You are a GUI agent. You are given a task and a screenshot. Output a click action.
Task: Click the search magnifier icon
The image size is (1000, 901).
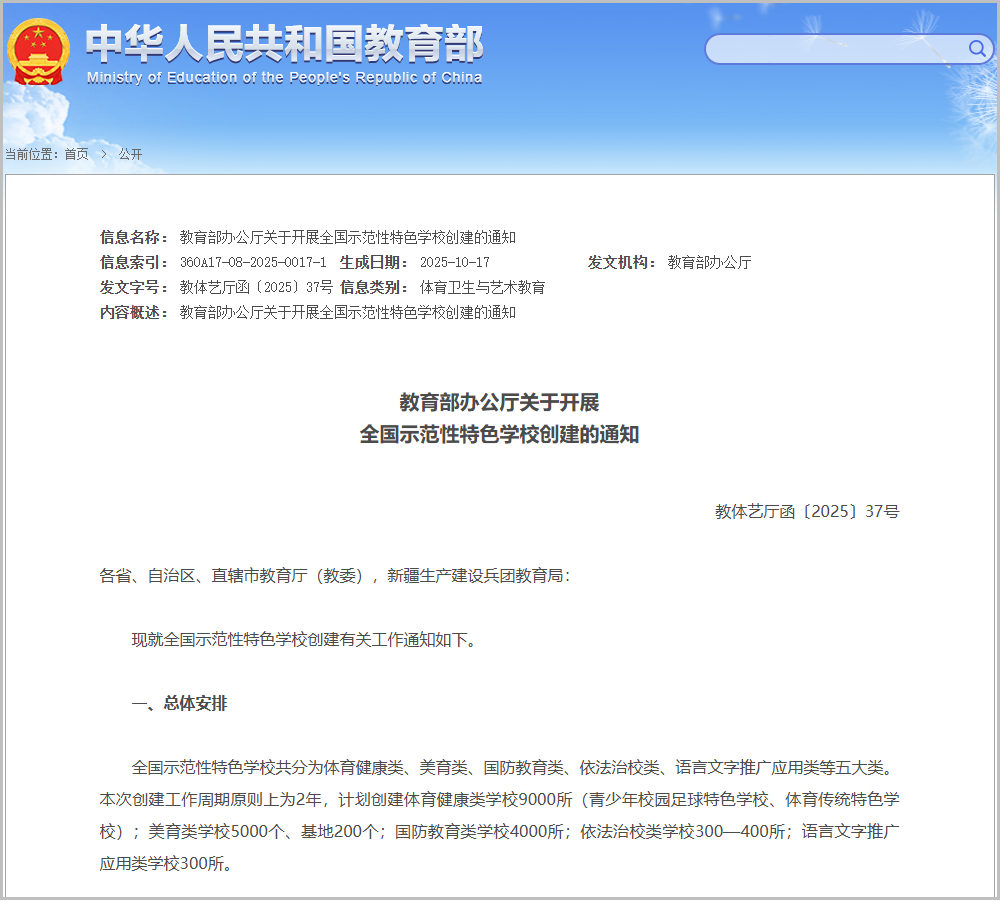977,48
